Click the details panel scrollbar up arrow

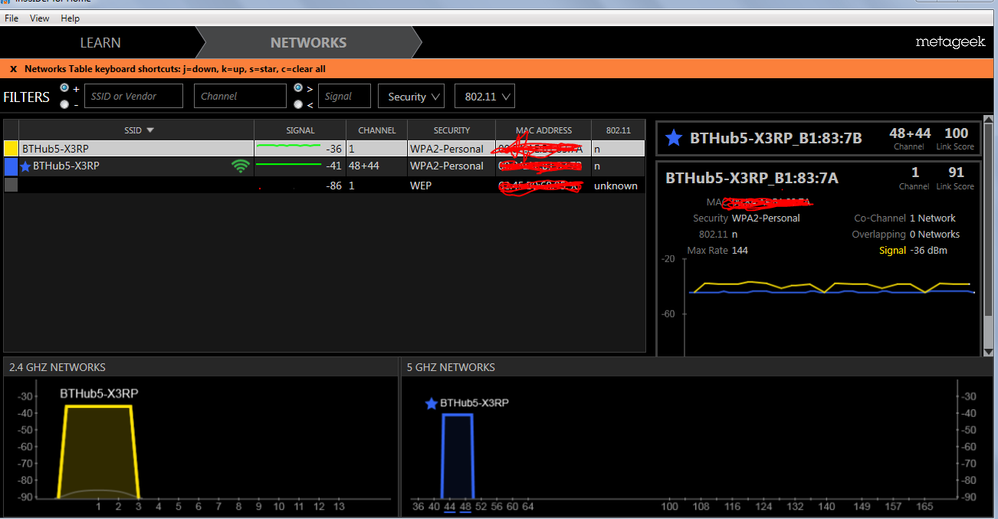(988, 120)
